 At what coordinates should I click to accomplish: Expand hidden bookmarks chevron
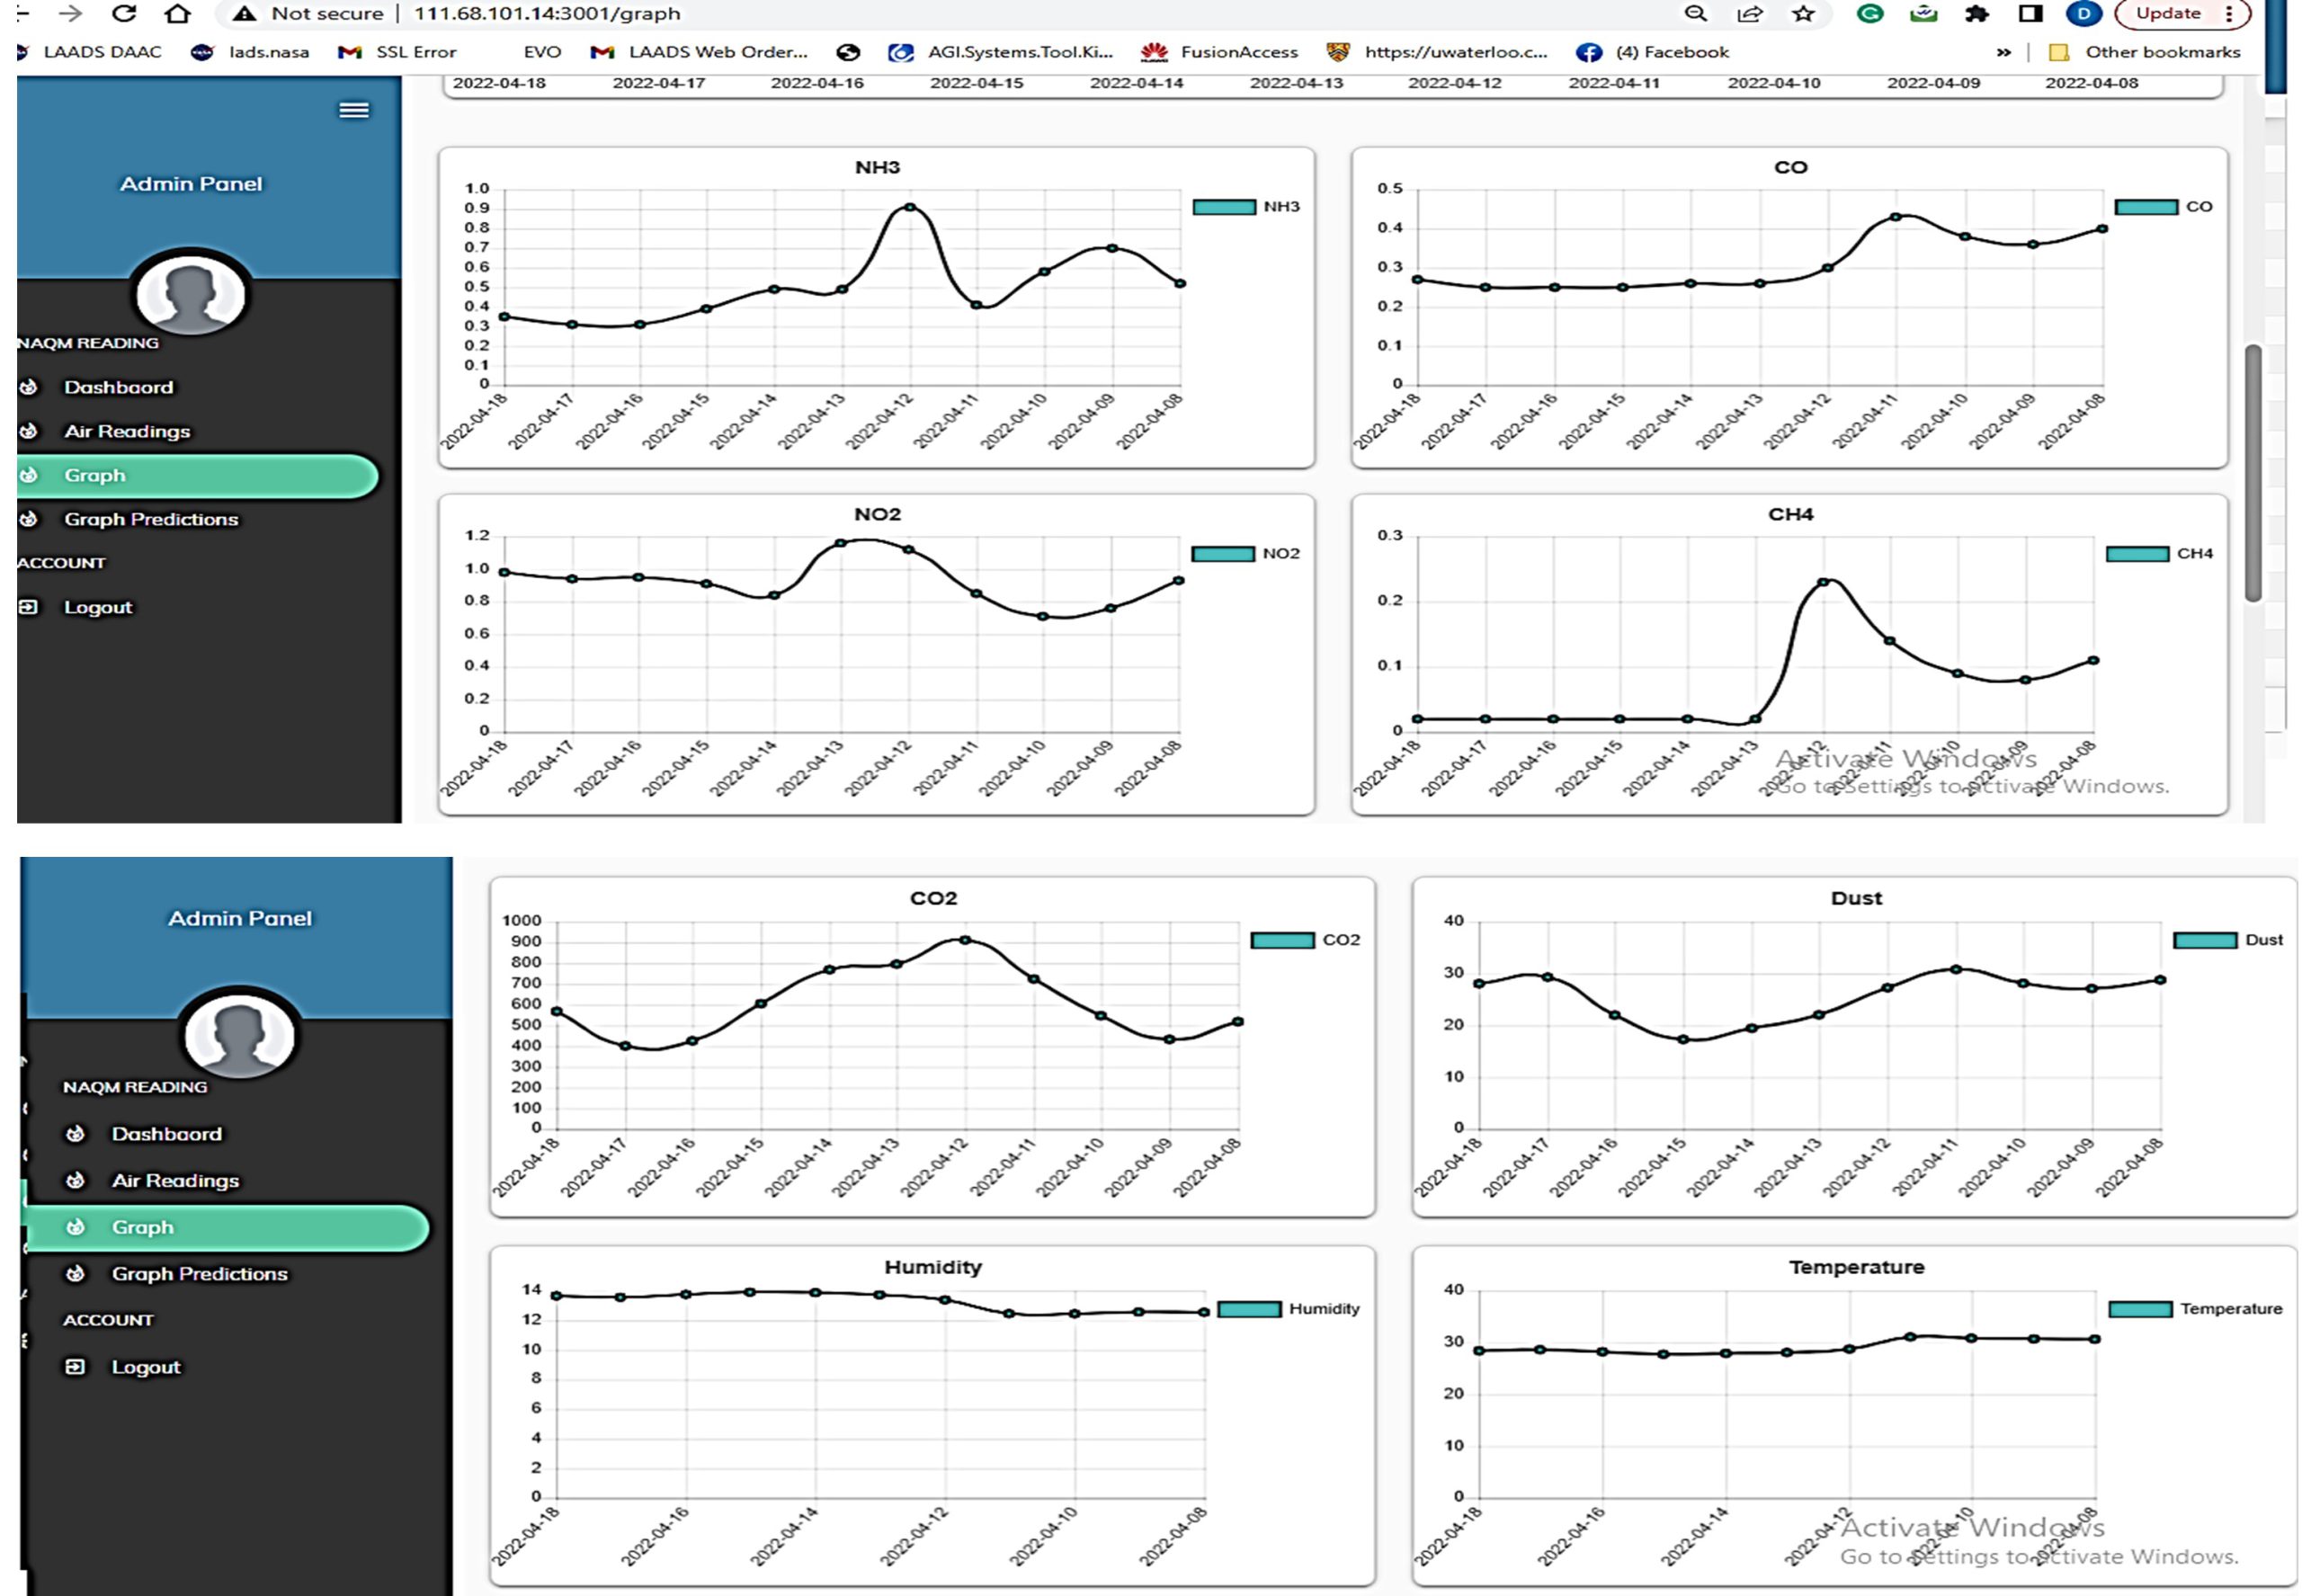click(2003, 52)
